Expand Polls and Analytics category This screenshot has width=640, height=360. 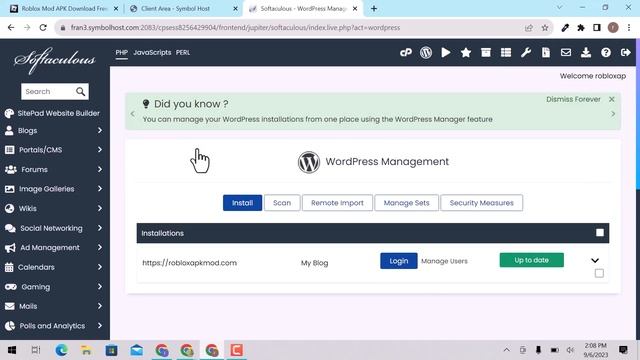pyautogui.click(x=53, y=326)
